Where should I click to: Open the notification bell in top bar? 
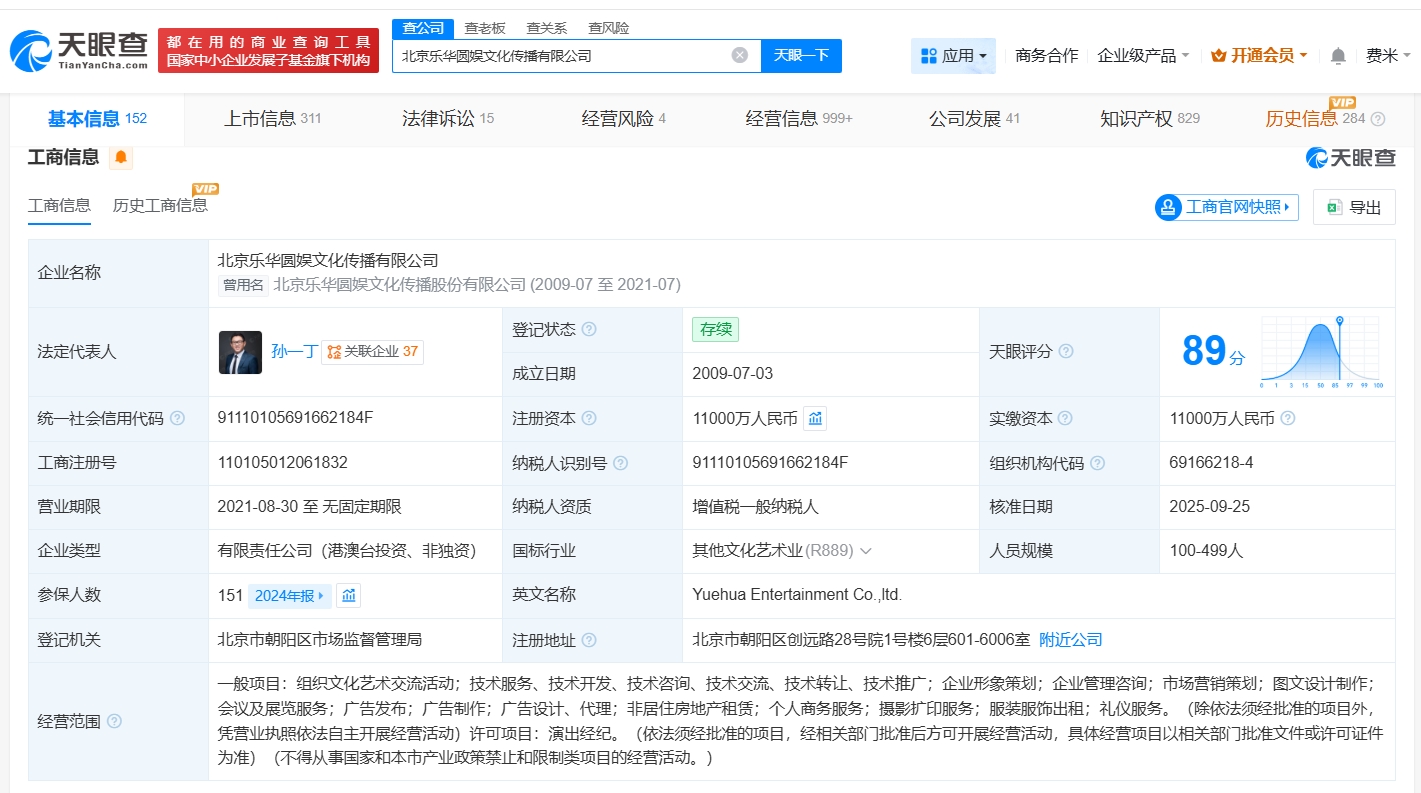coord(1337,56)
